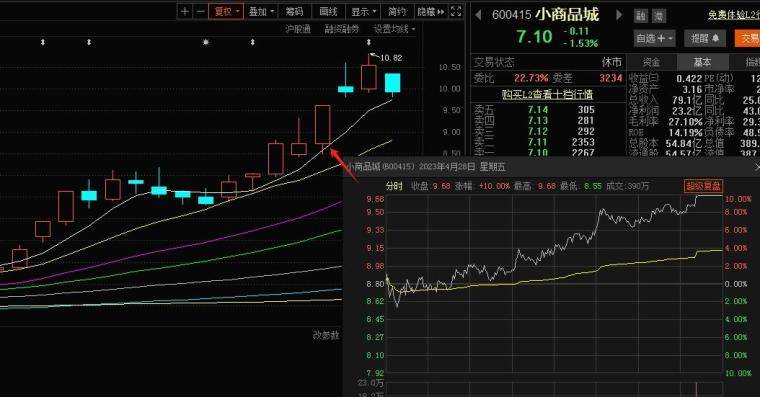Click the 隐藏 panel button
The width and height of the screenshot is (760, 397).
(x=430, y=12)
